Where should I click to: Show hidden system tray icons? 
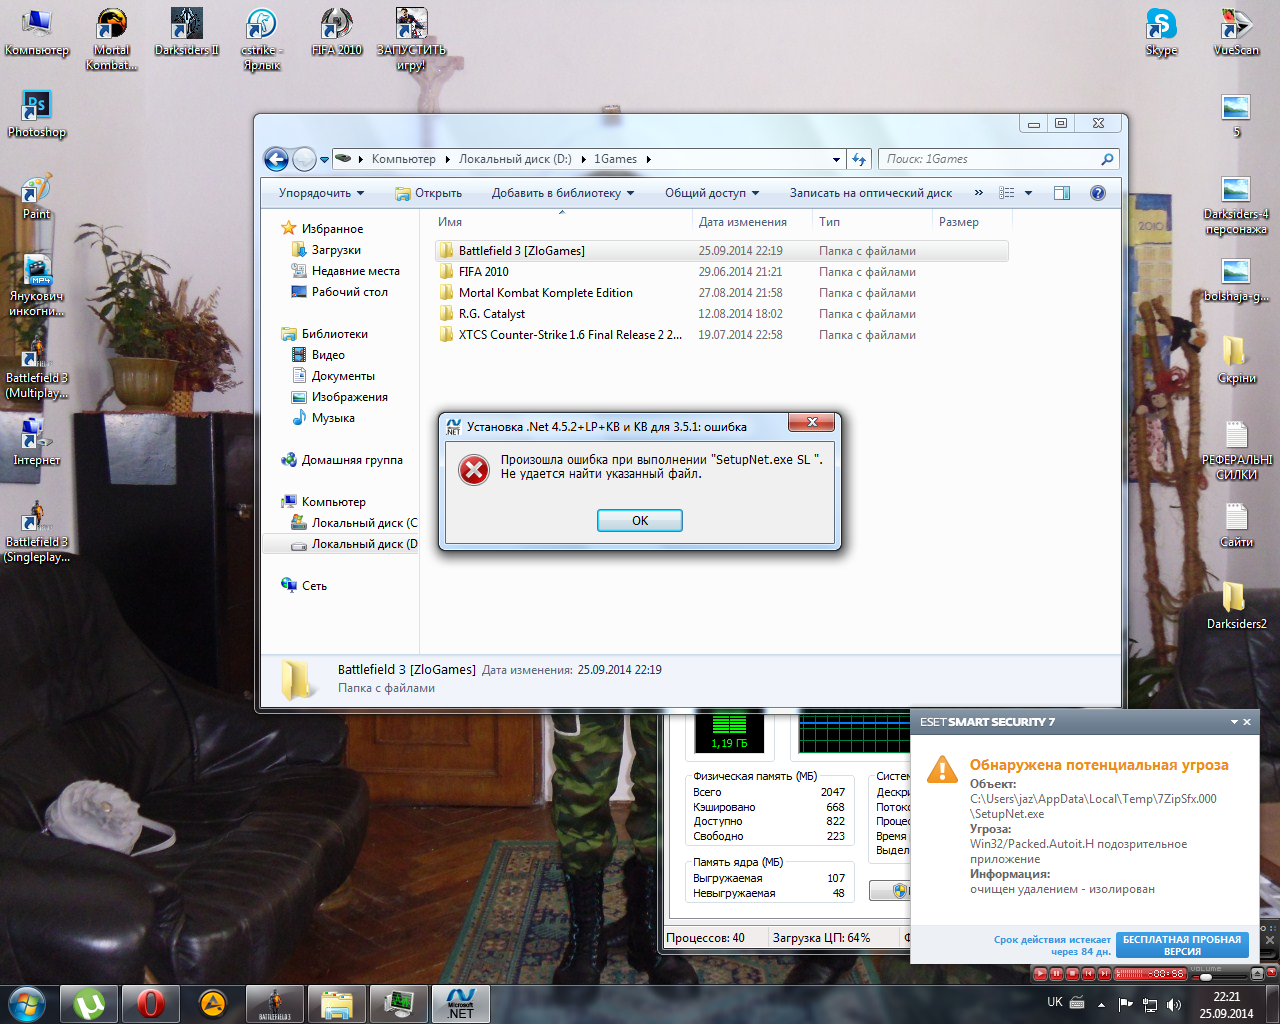[x=1101, y=1004]
